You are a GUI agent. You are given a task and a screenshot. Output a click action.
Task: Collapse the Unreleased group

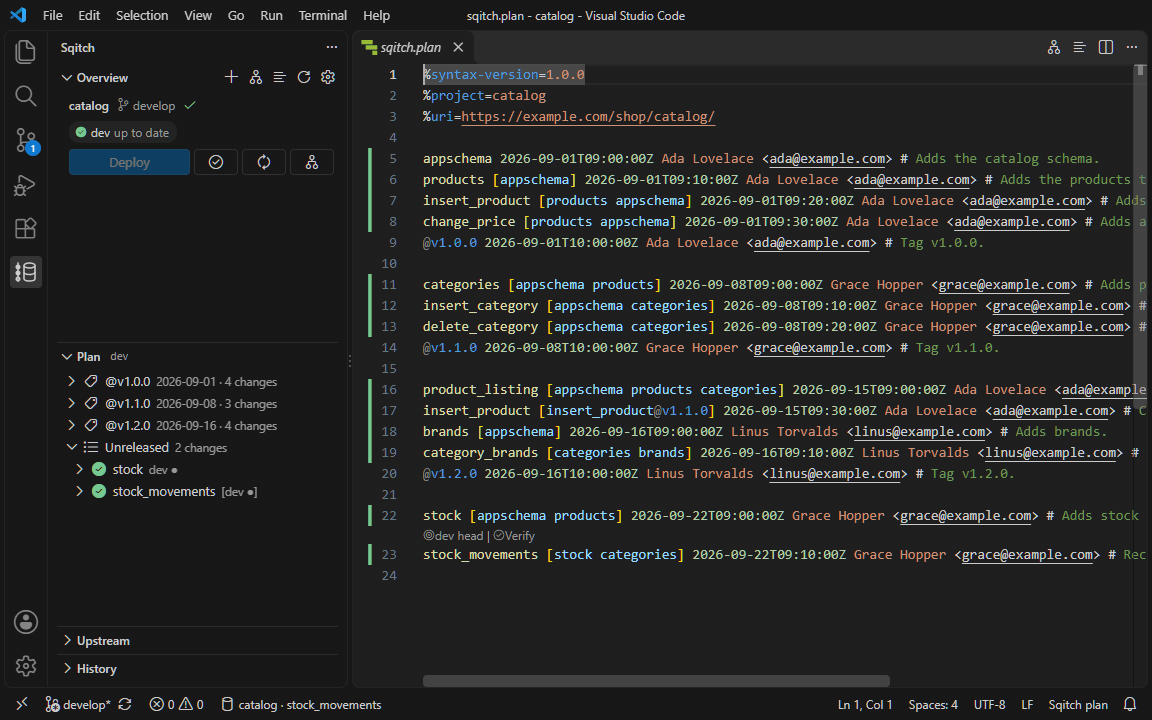[x=71, y=447]
